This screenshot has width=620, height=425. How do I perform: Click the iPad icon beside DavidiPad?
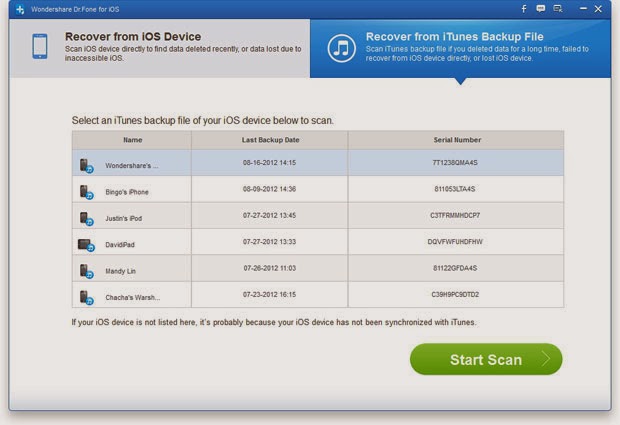click(x=86, y=245)
